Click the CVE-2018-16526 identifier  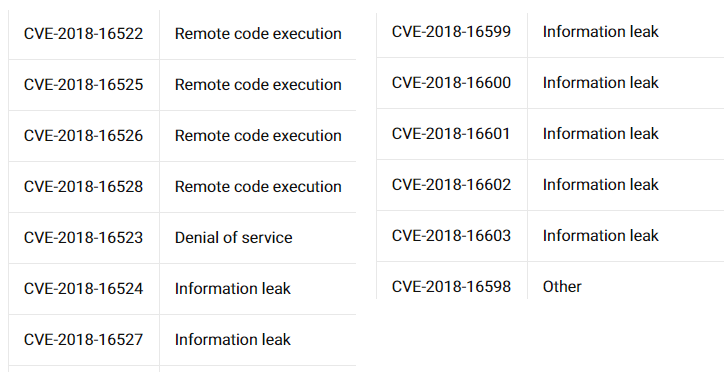(x=84, y=136)
